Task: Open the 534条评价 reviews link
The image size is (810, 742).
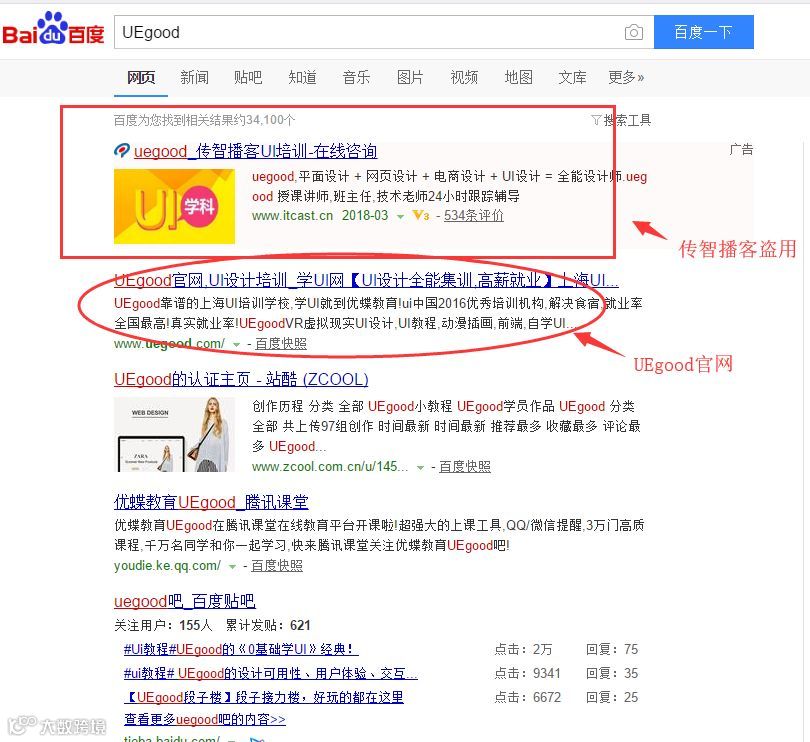Action: pos(473,215)
